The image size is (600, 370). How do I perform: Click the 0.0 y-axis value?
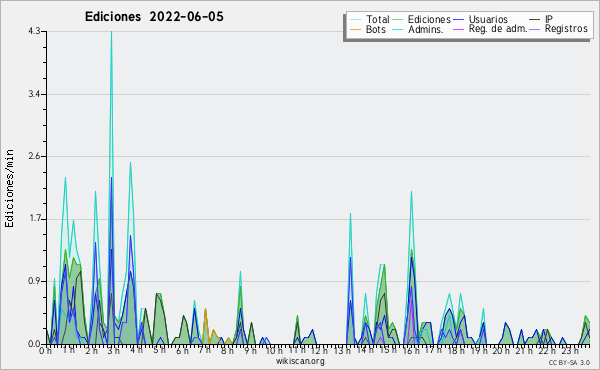(x=34, y=344)
